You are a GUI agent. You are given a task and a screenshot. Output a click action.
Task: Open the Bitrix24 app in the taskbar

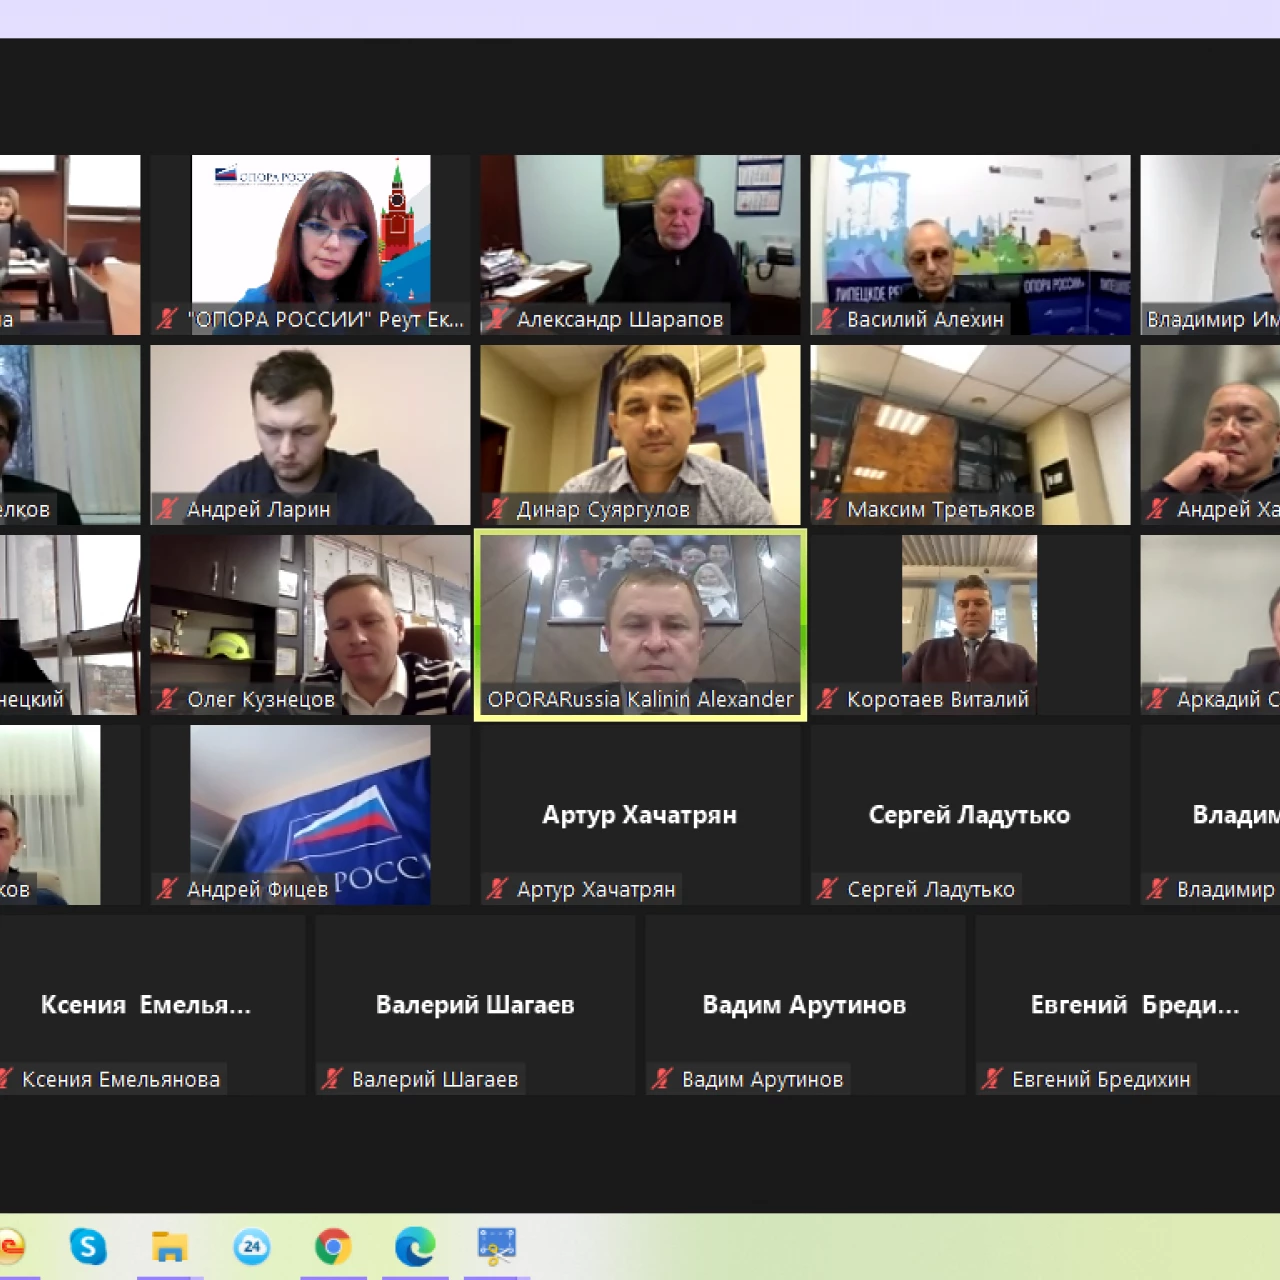[x=252, y=1246]
